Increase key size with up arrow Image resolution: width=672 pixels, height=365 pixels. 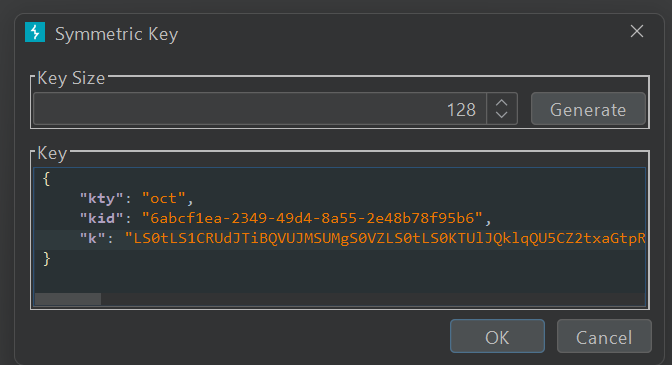tap(501, 103)
